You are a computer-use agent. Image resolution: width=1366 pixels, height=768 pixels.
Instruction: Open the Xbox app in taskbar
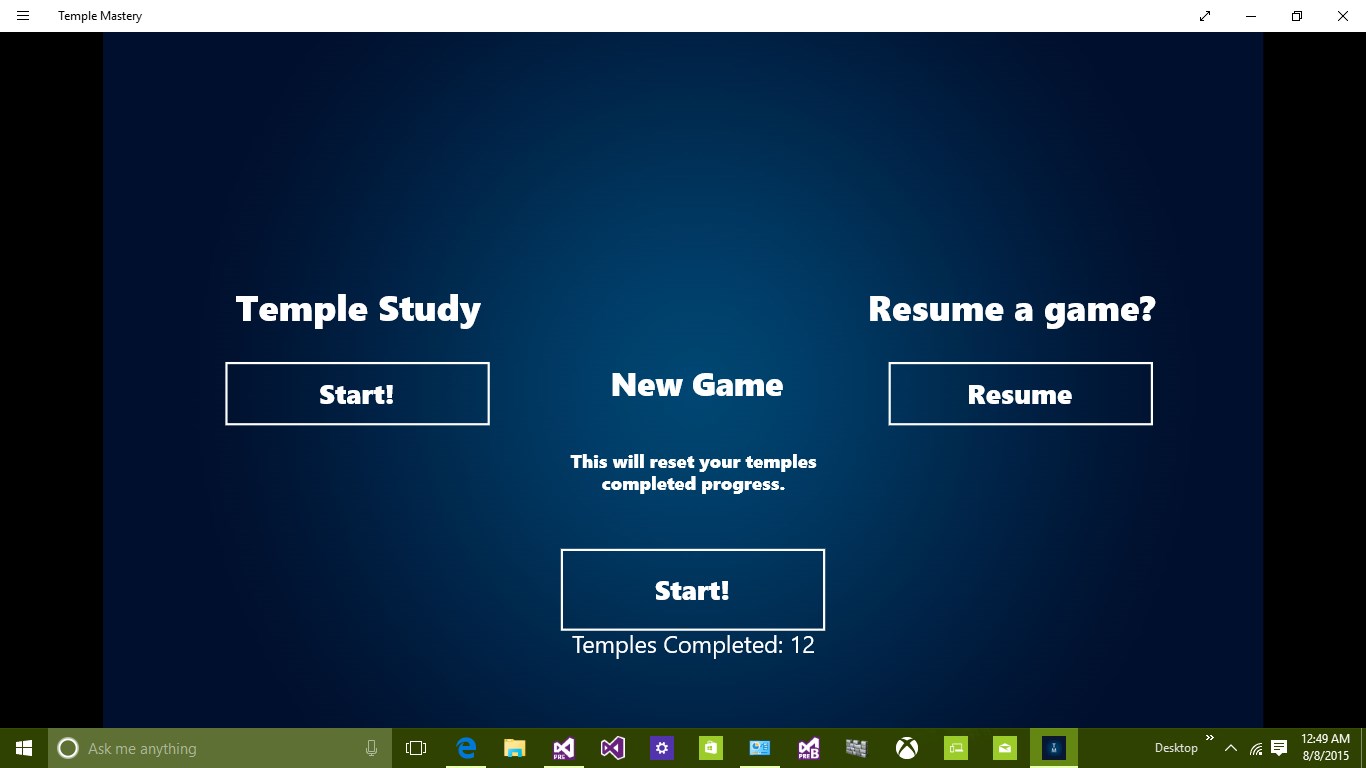click(x=907, y=748)
